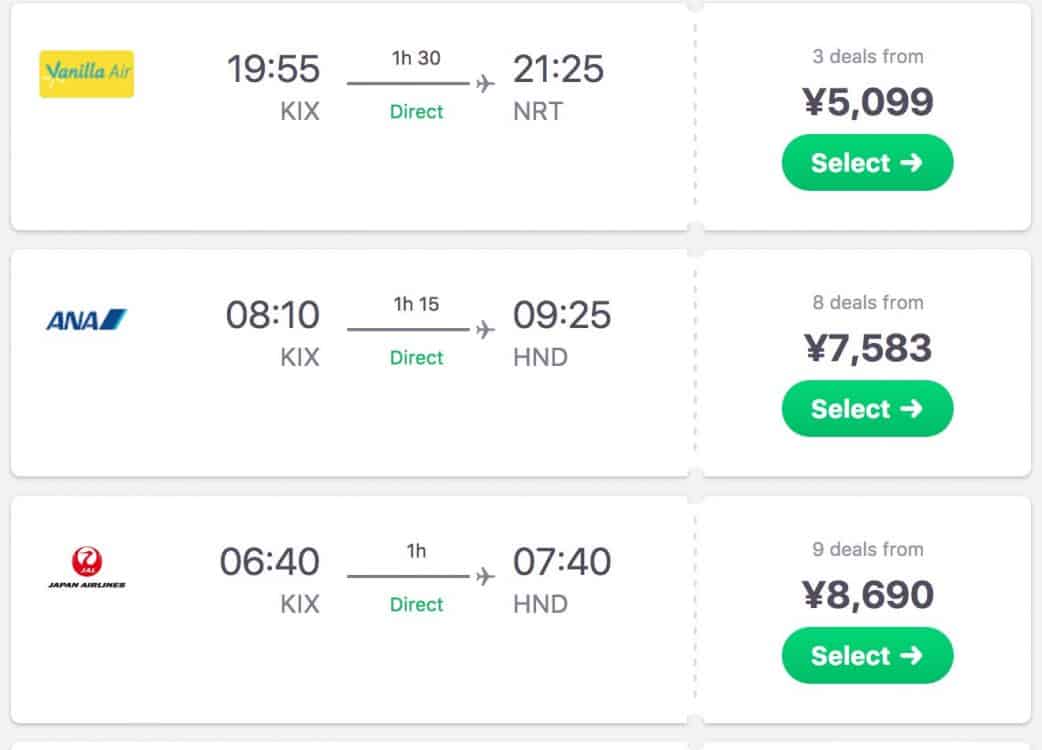Viewport: 1042px width, 750px height.
Task: Click the 21:25 NRT arrival time
Action: pos(558,70)
